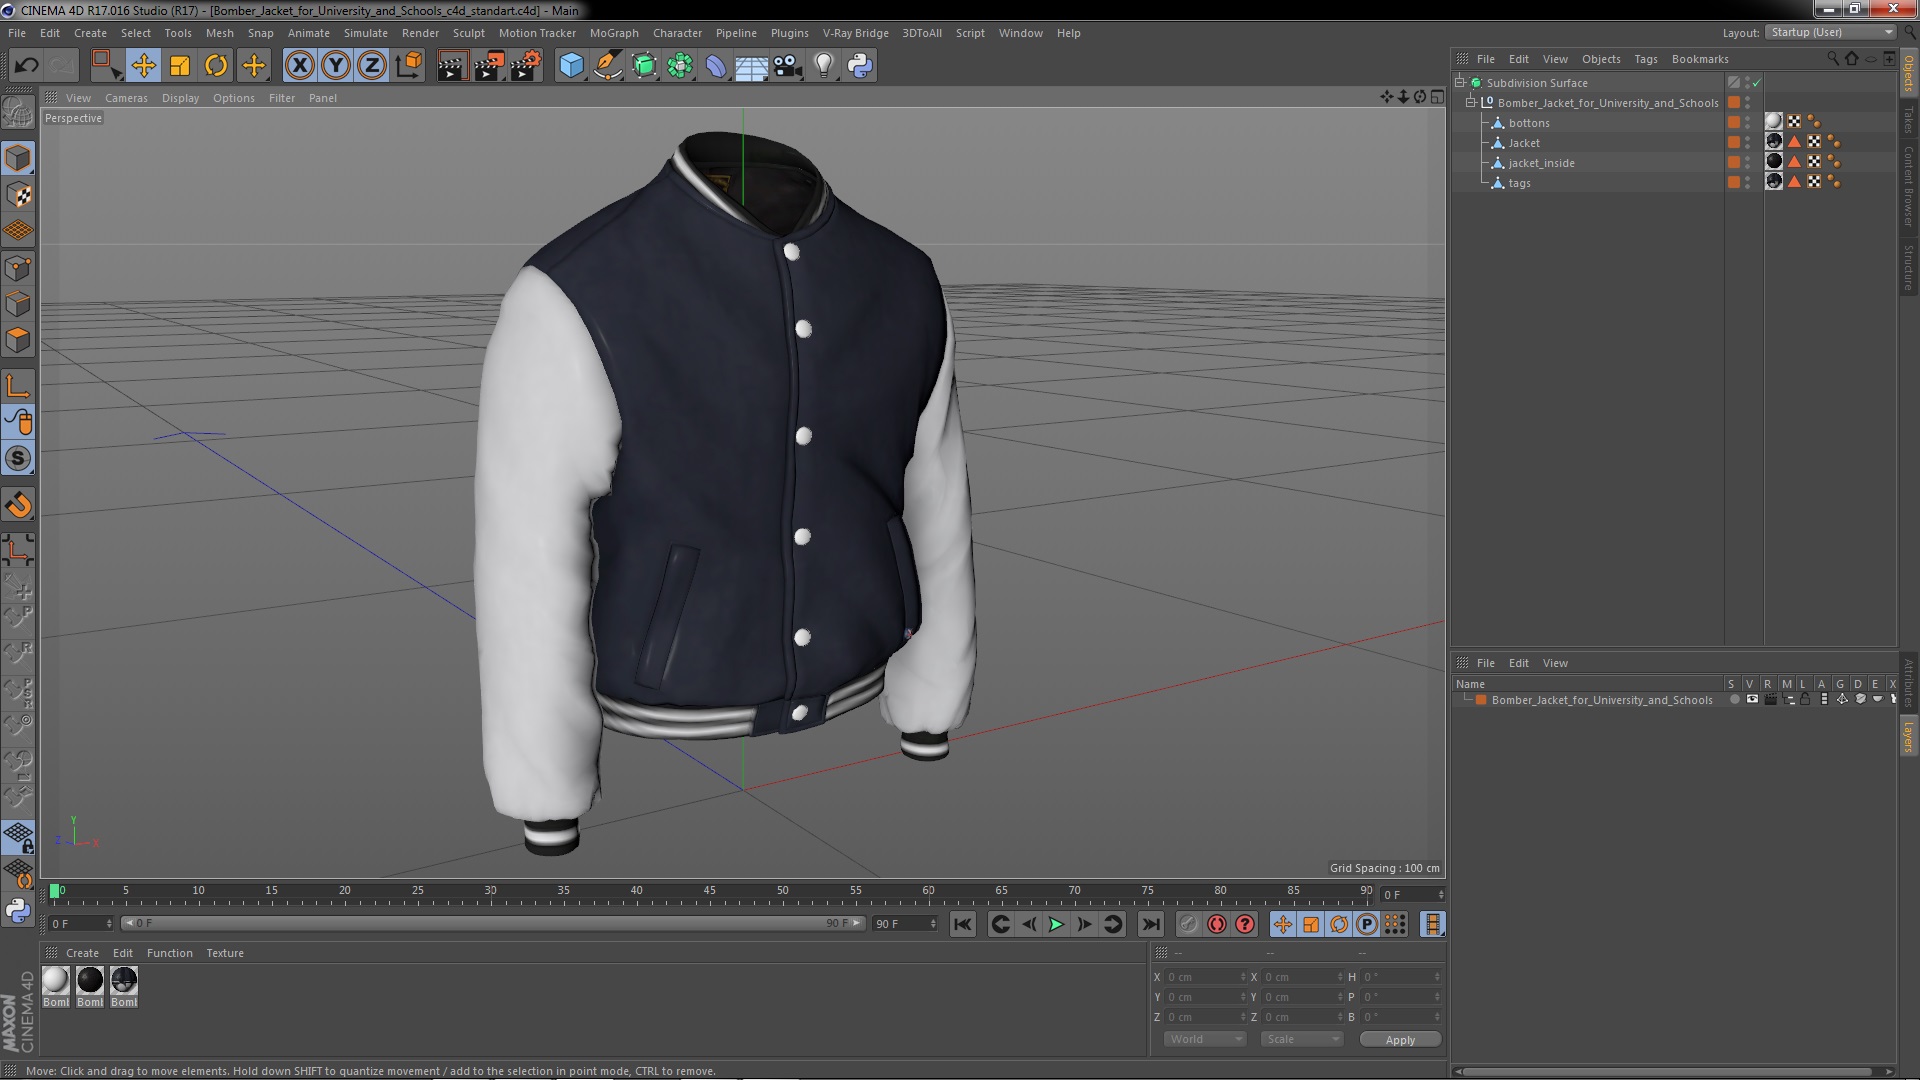Open the Bend deformer icon

716,66
